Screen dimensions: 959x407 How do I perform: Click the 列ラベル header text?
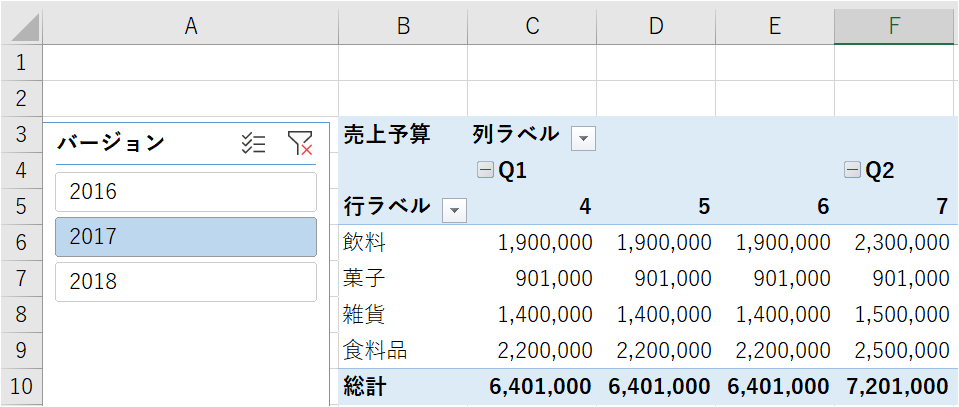point(516,133)
